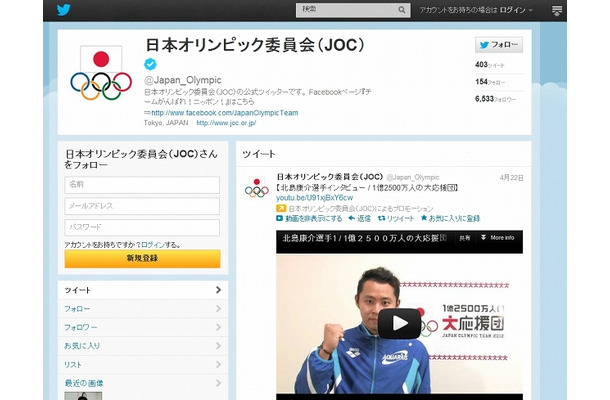Open the youtu.be/U91xjBxY6cw link
The height and width of the screenshot is (400, 610).
click(x=315, y=198)
